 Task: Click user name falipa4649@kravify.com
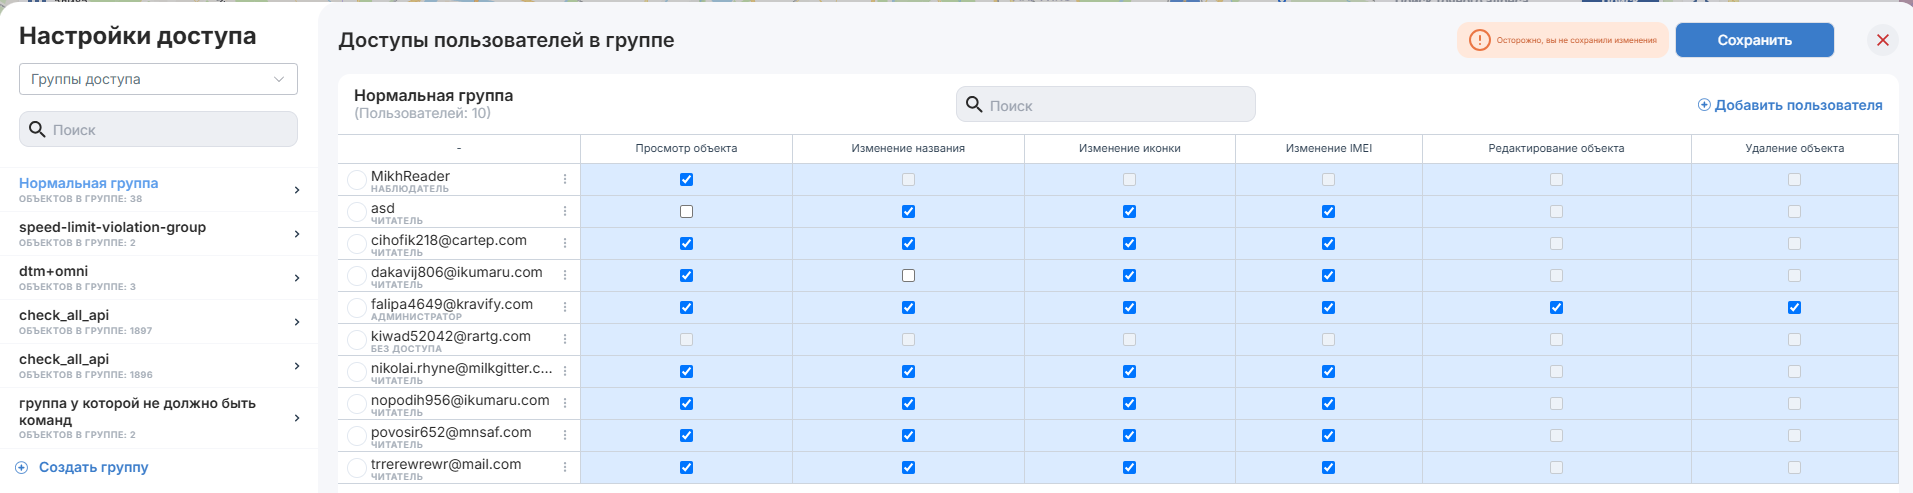coord(452,304)
